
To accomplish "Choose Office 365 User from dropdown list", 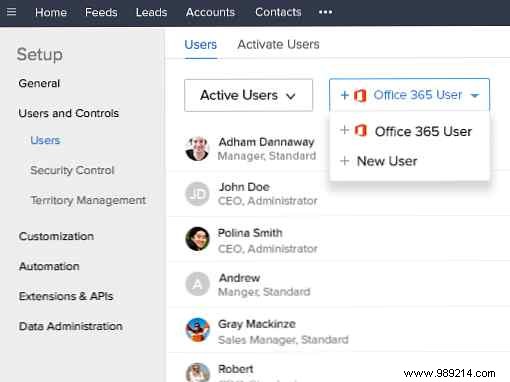I will pyautogui.click(x=409, y=131).
